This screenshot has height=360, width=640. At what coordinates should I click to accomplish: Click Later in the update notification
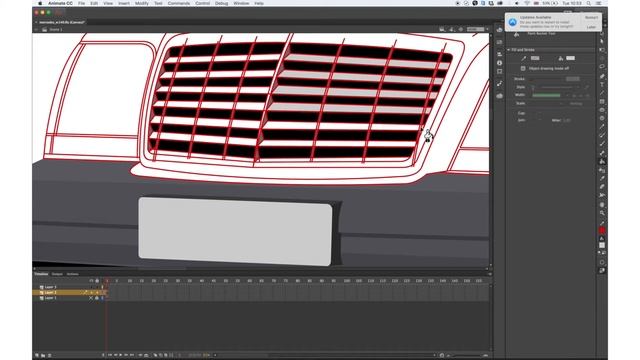(x=591, y=27)
